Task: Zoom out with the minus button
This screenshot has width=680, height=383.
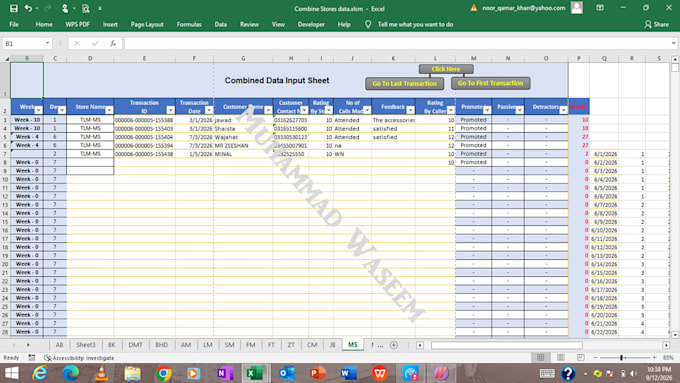Action: click(596, 357)
